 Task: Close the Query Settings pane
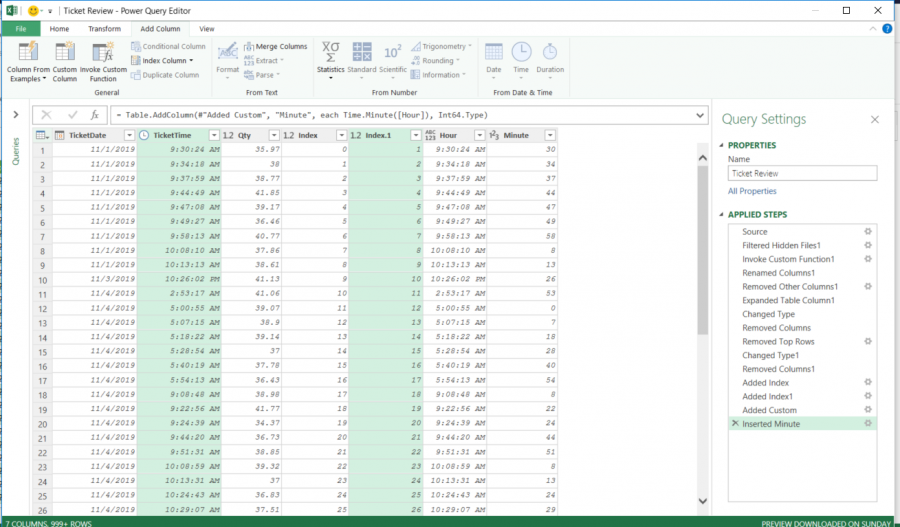tap(875, 119)
